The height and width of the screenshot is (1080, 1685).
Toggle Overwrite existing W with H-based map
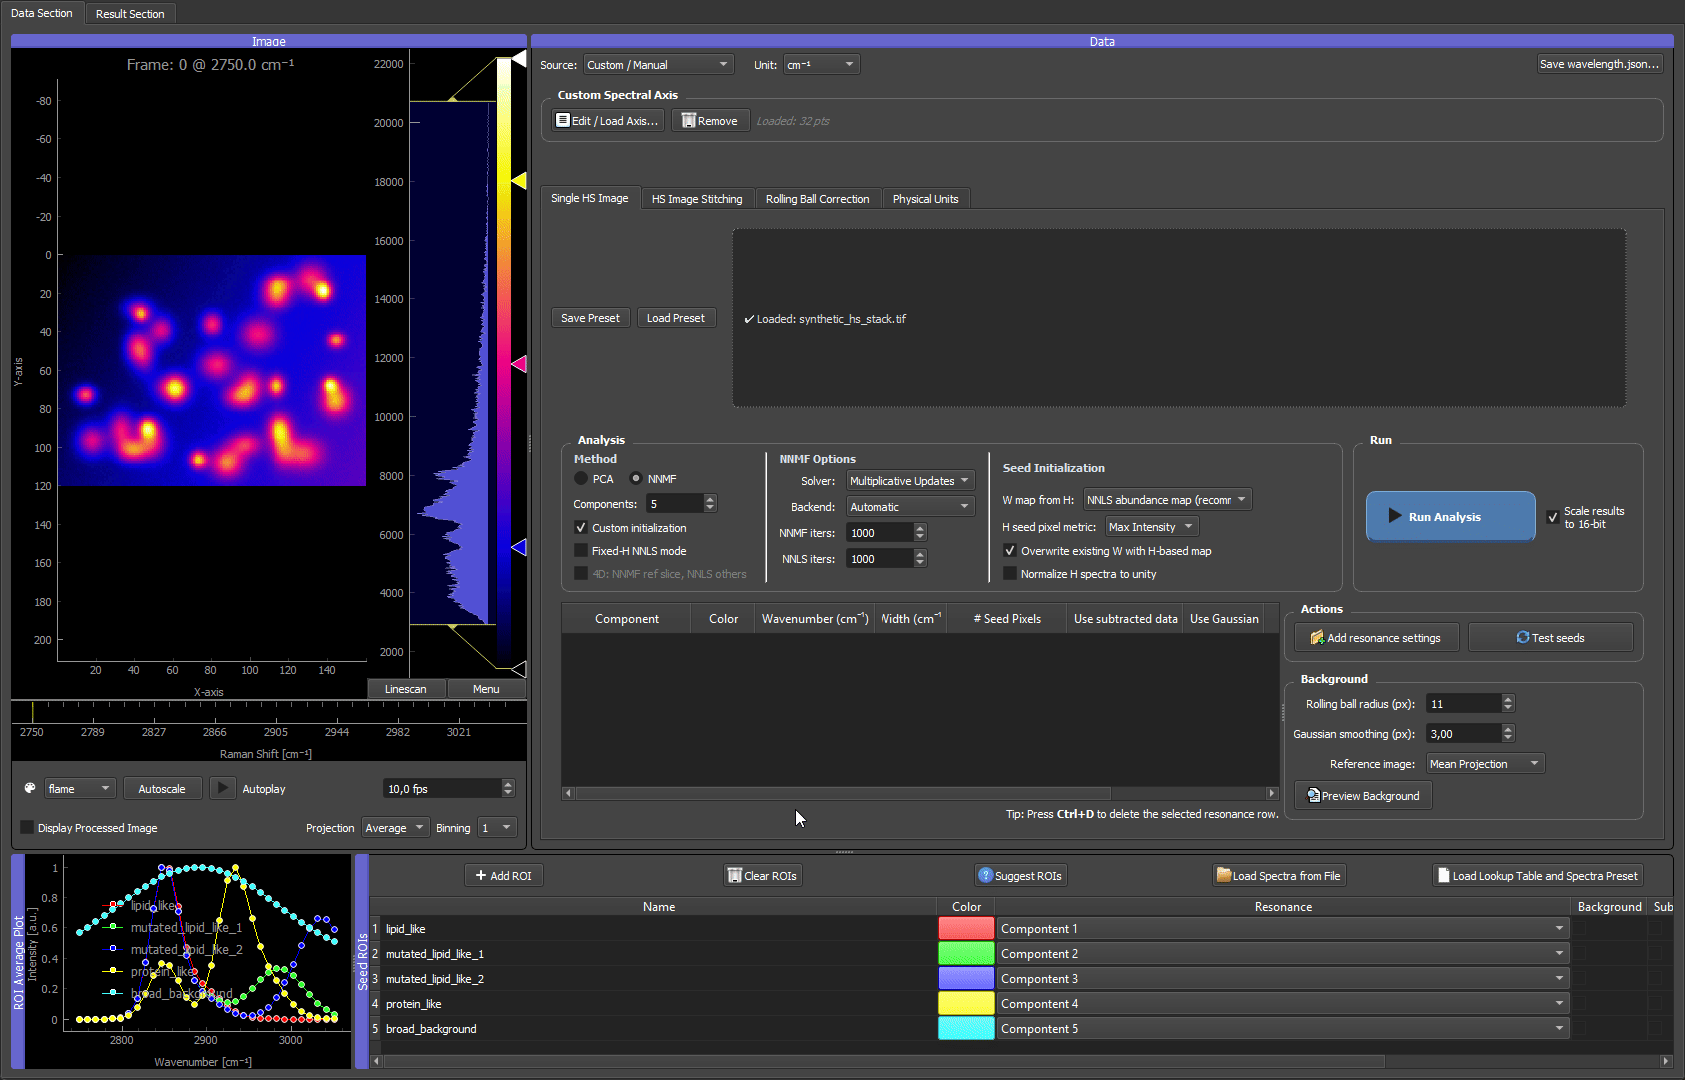click(1010, 551)
